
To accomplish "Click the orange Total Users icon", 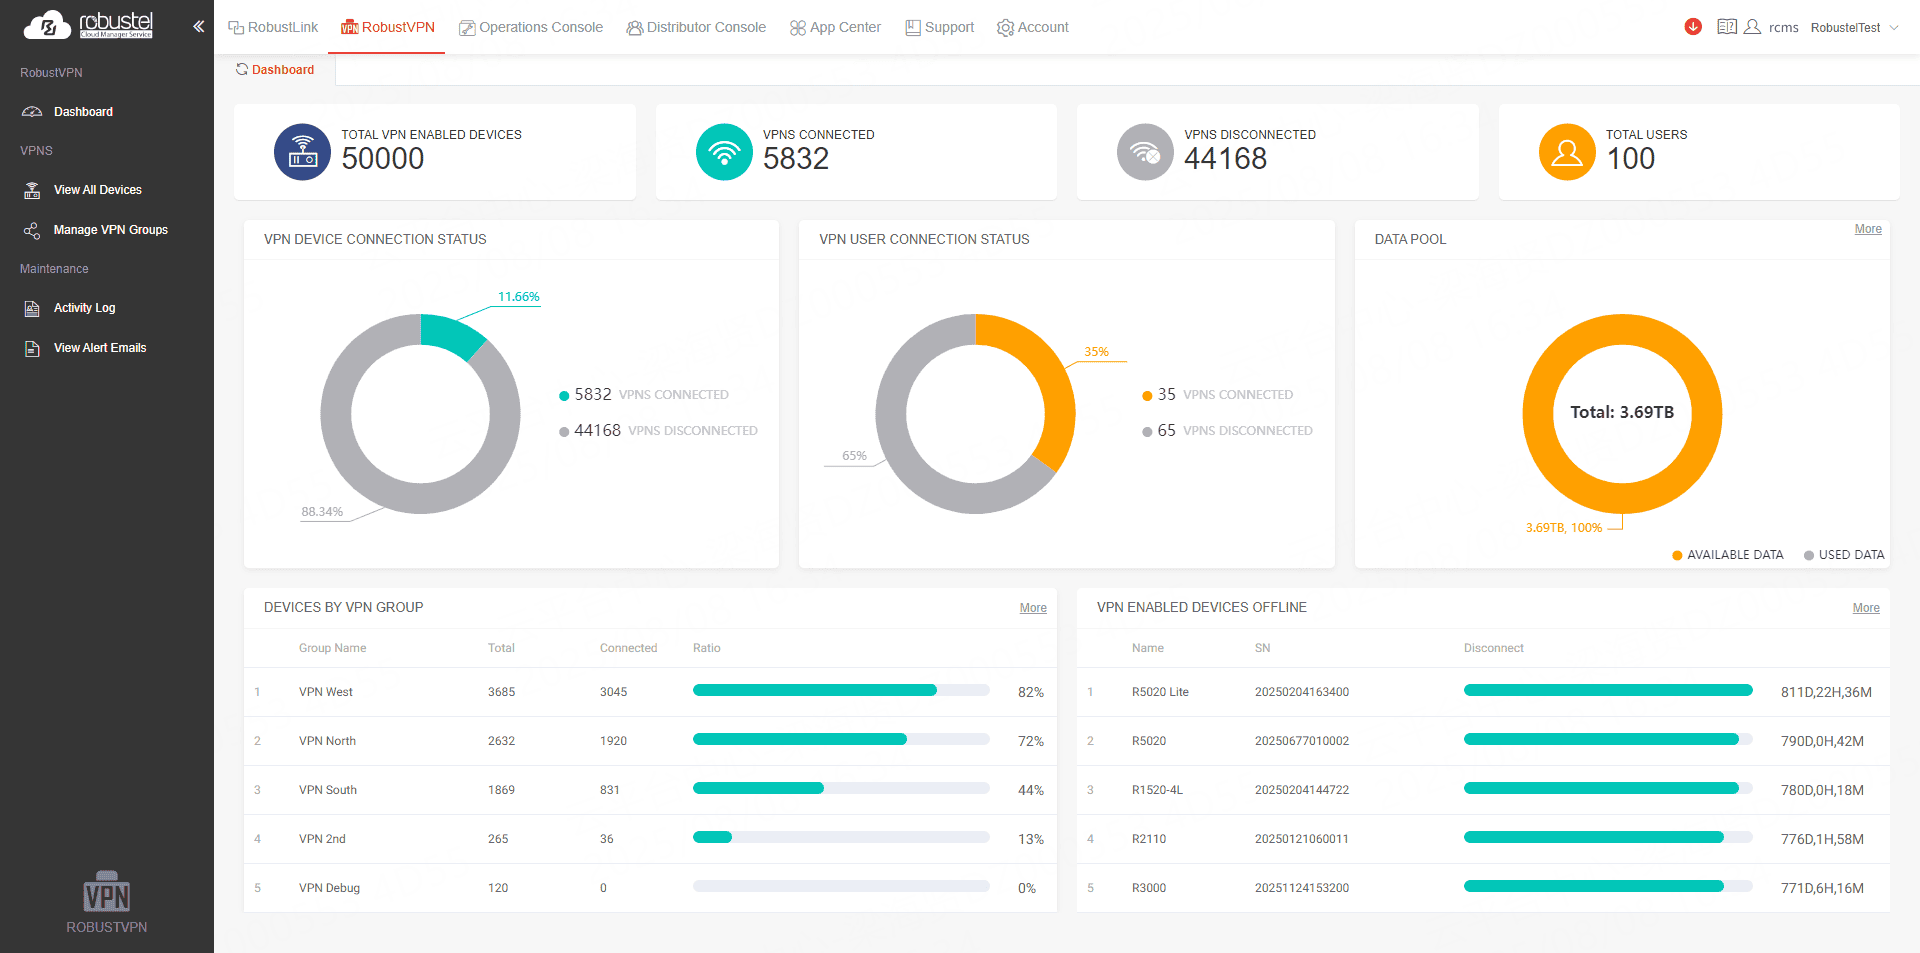I will [x=1567, y=152].
